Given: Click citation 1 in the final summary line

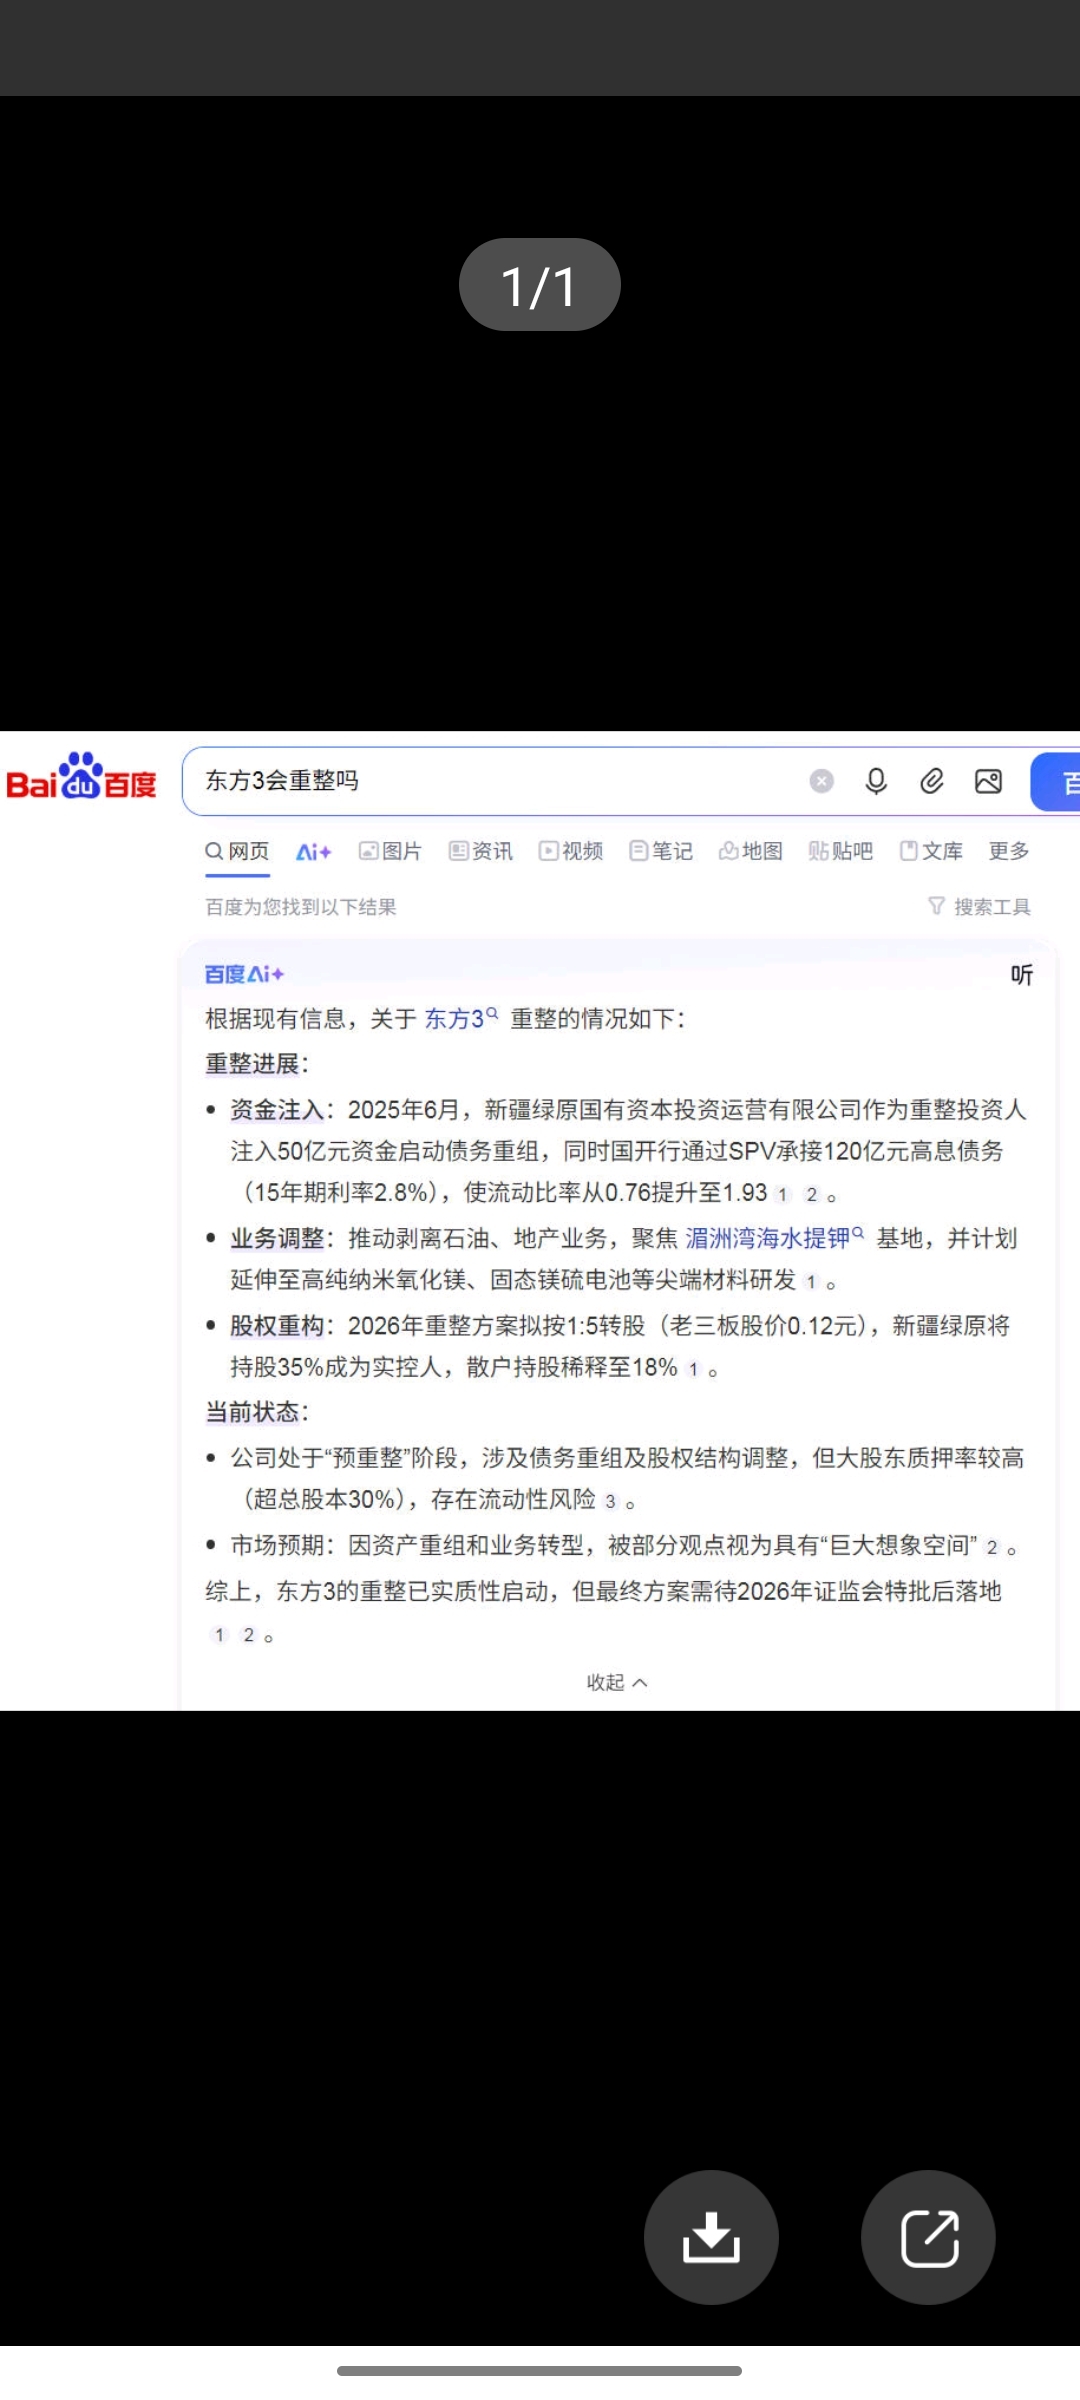Looking at the screenshot, I should tap(220, 1635).
